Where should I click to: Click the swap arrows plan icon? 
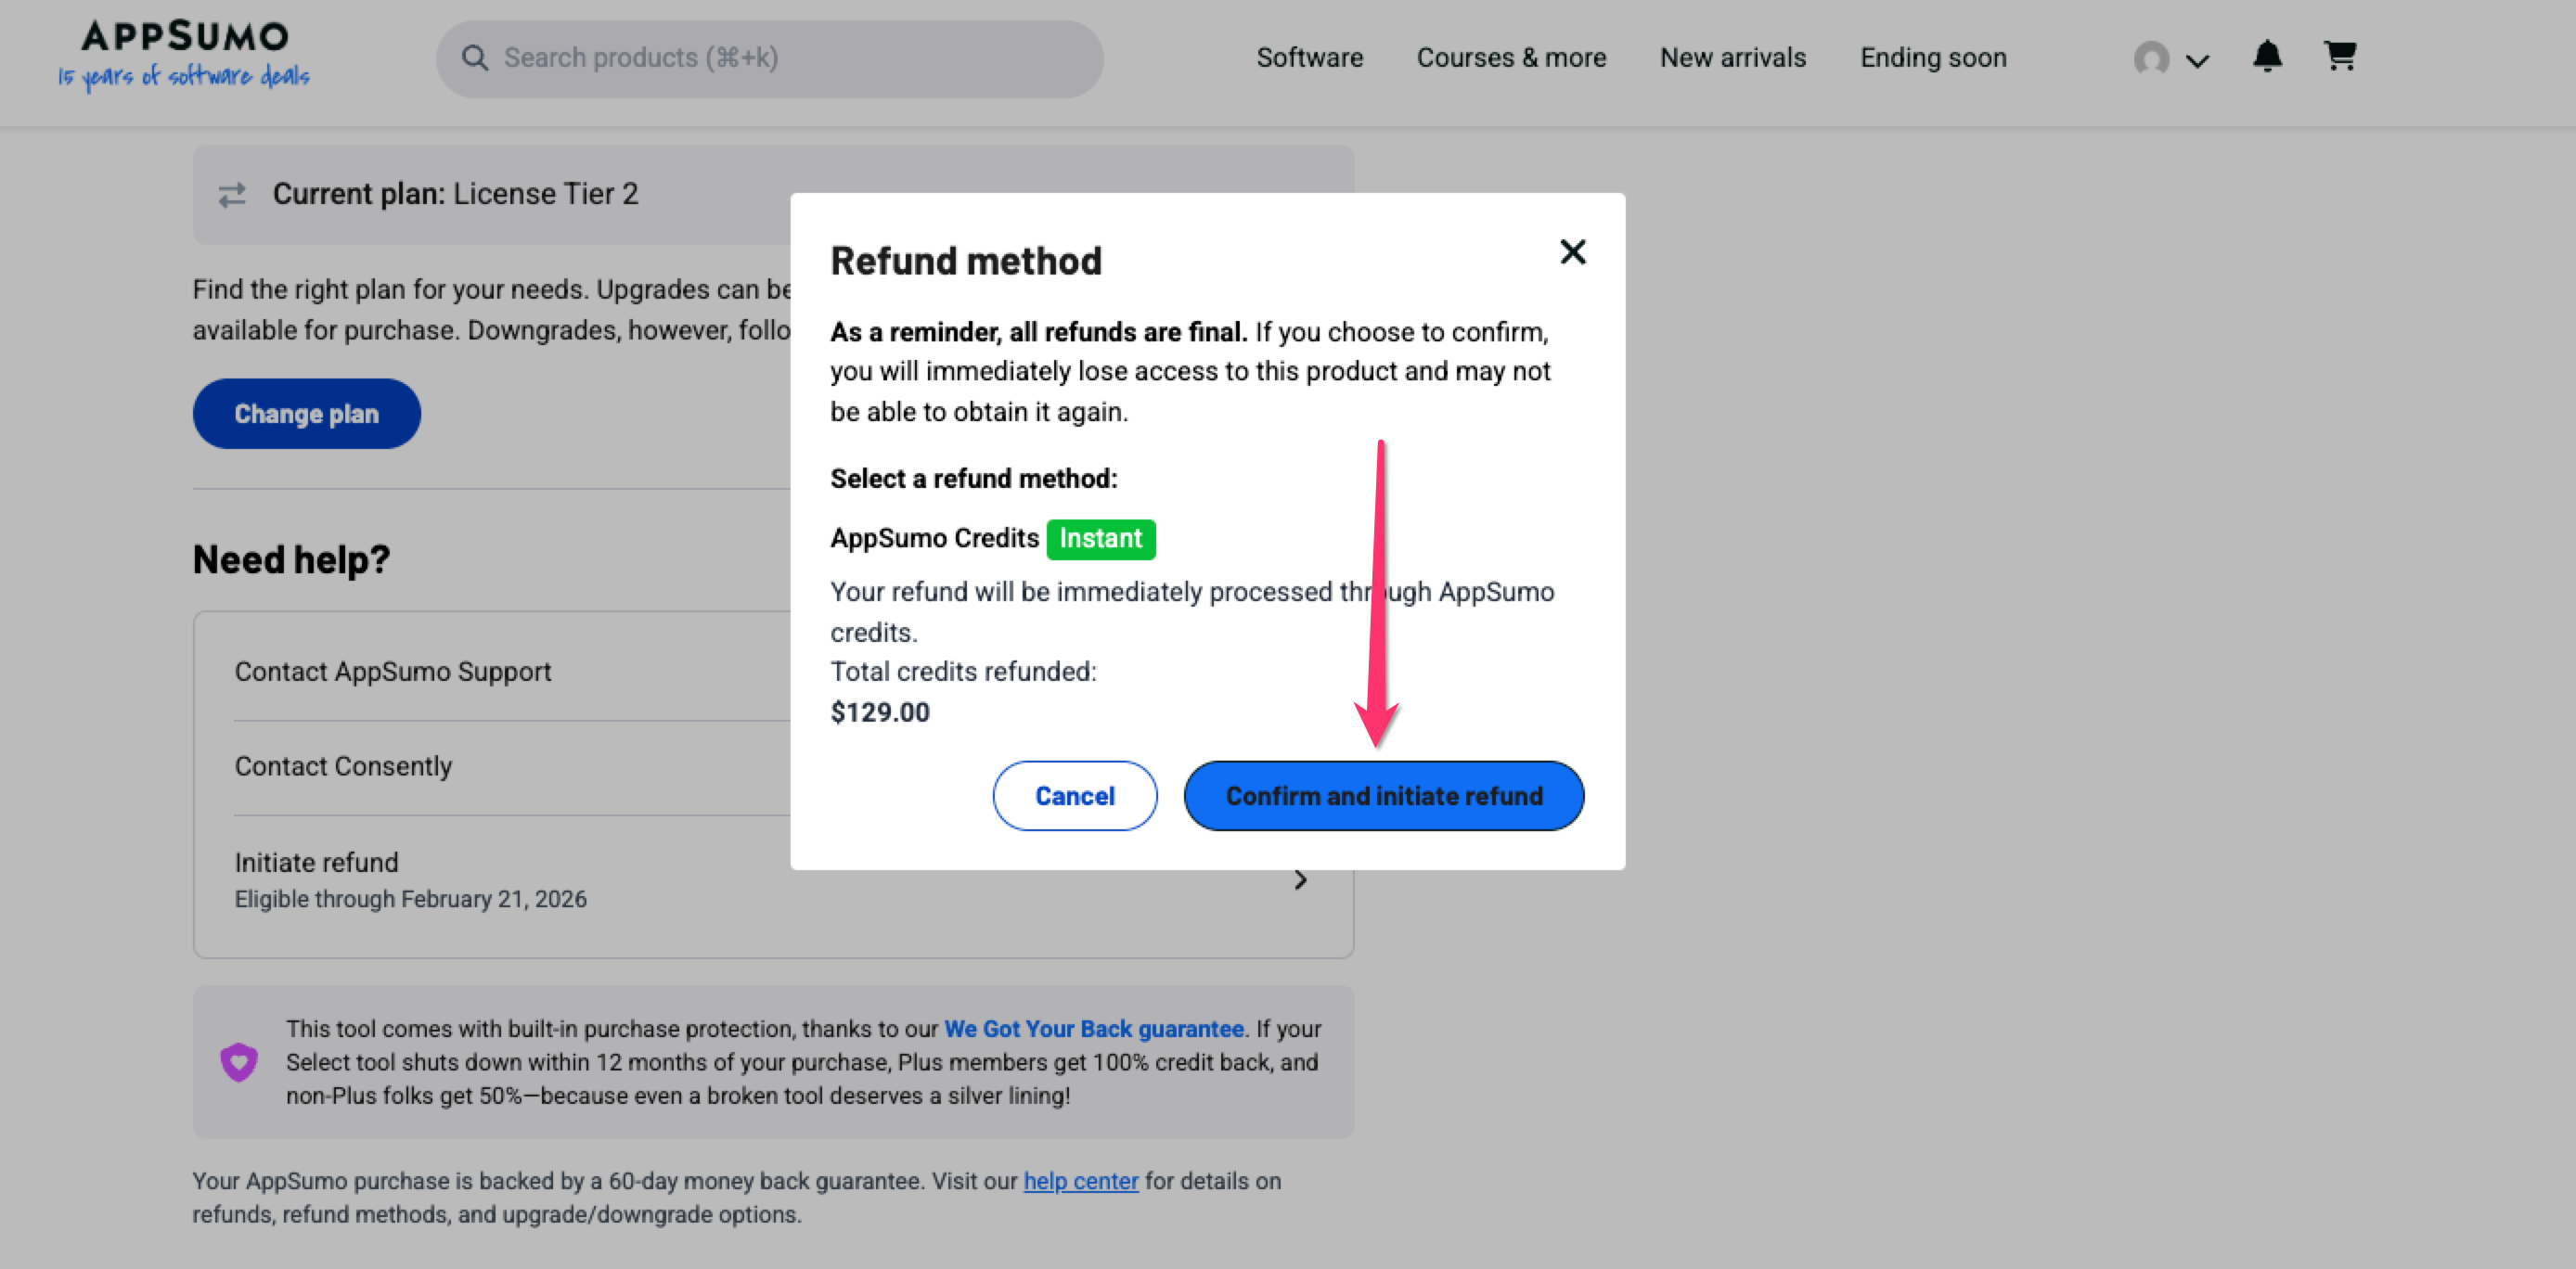(232, 194)
